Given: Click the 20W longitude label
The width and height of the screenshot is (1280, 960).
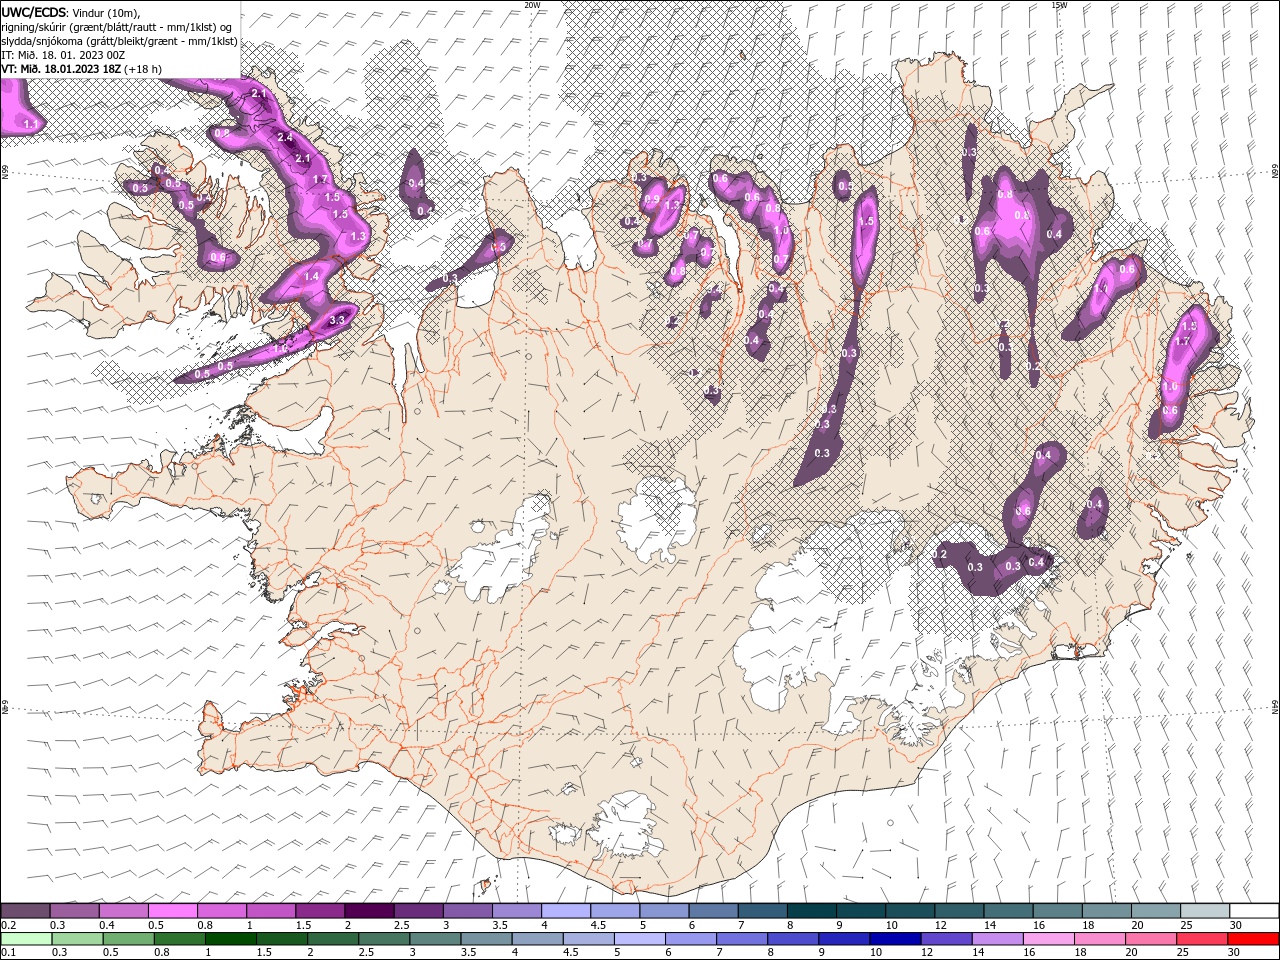Looking at the screenshot, I should pyautogui.click(x=532, y=5).
